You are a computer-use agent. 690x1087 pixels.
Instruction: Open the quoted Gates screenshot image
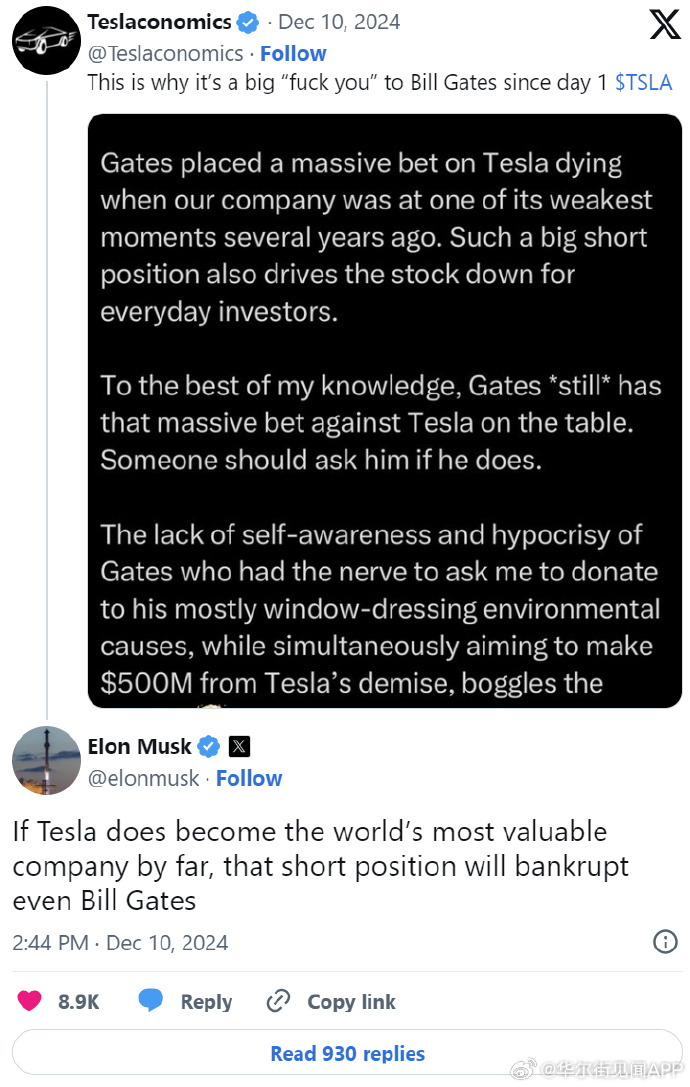coord(385,411)
